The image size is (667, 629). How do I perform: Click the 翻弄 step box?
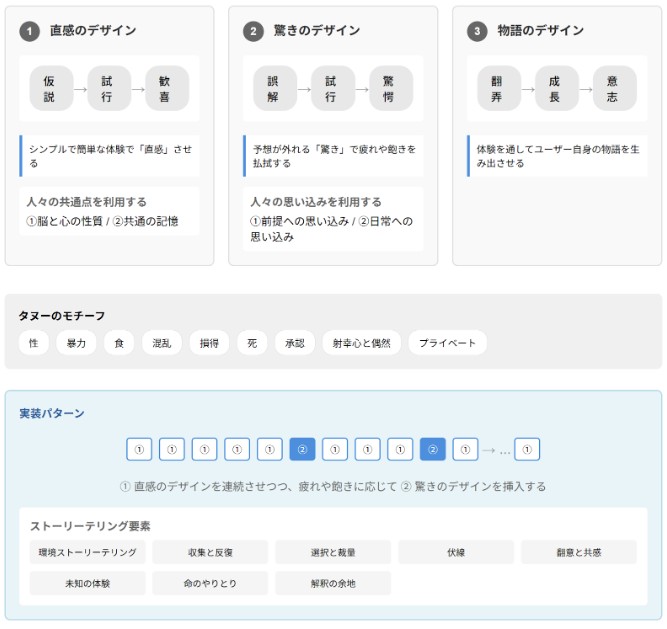[x=497, y=89]
